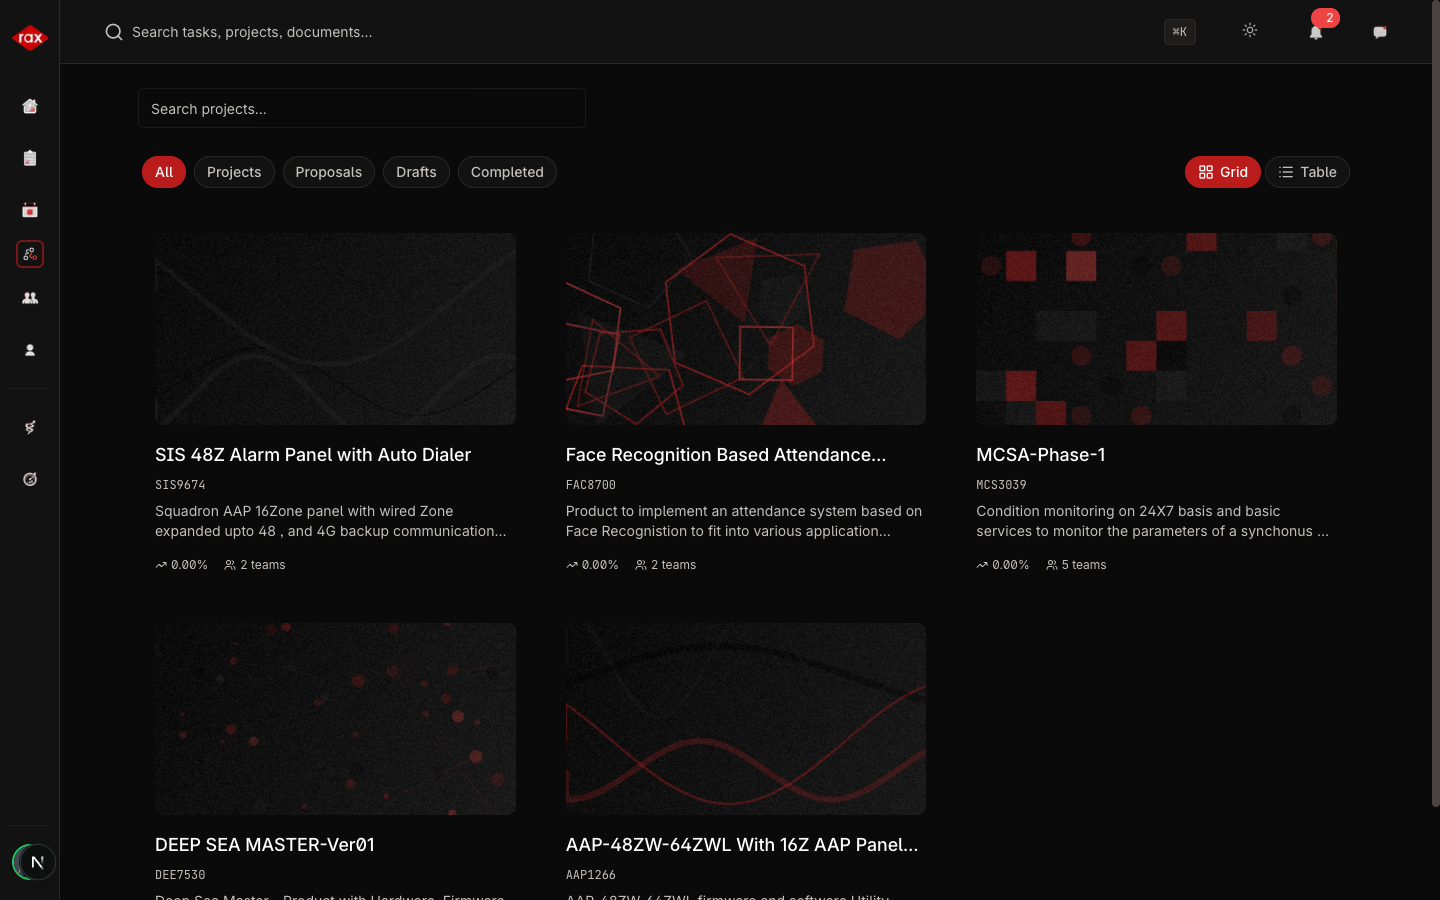Viewport: 1440px width, 900px height.
Task: Select the Completed filter tab
Action: [507, 172]
